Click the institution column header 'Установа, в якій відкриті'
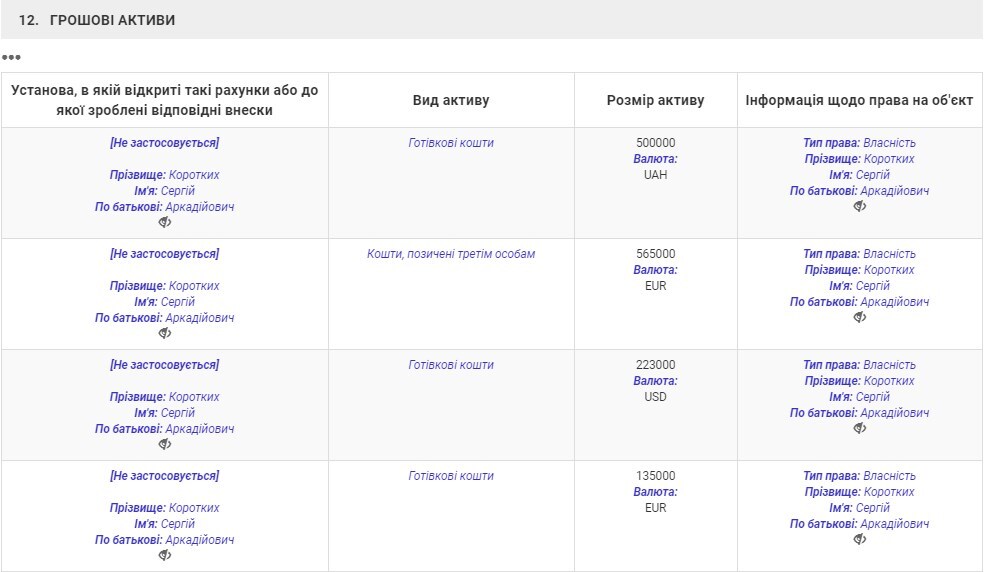The width and height of the screenshot is (987, 572). (x=165, y=100)
